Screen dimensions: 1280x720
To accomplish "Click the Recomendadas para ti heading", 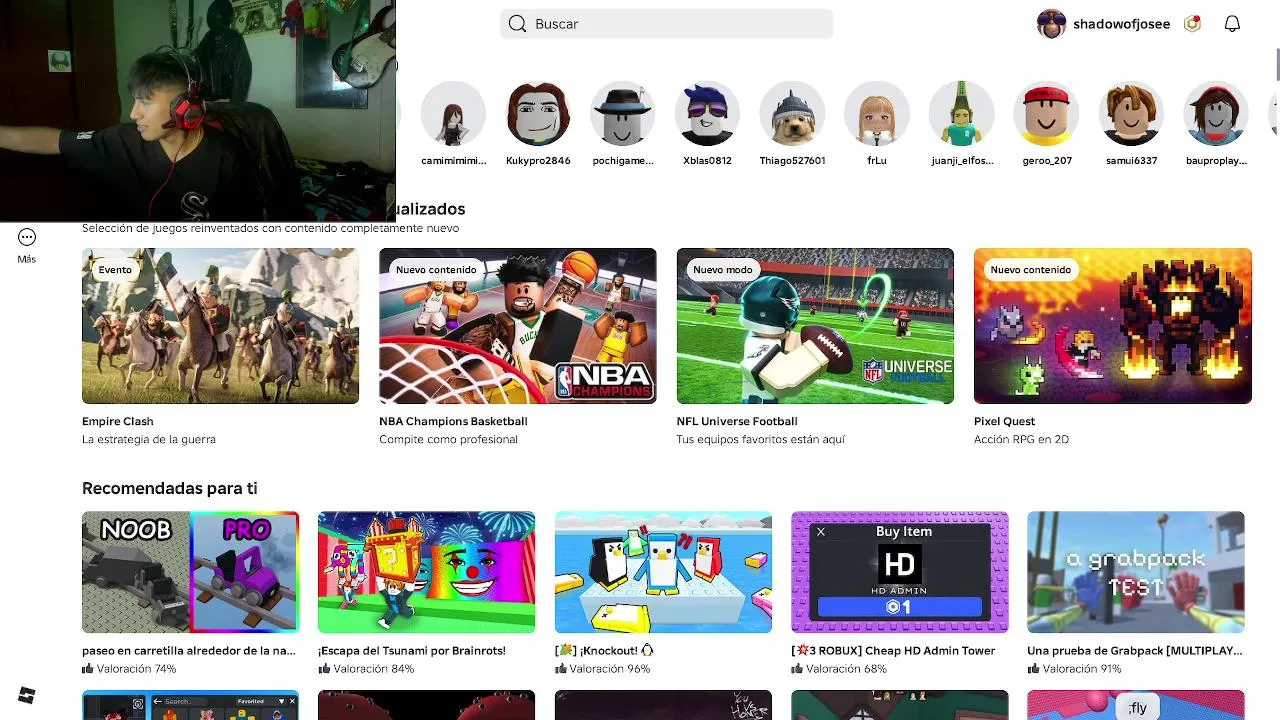I will pyautogui.click(x=170, y=488).
